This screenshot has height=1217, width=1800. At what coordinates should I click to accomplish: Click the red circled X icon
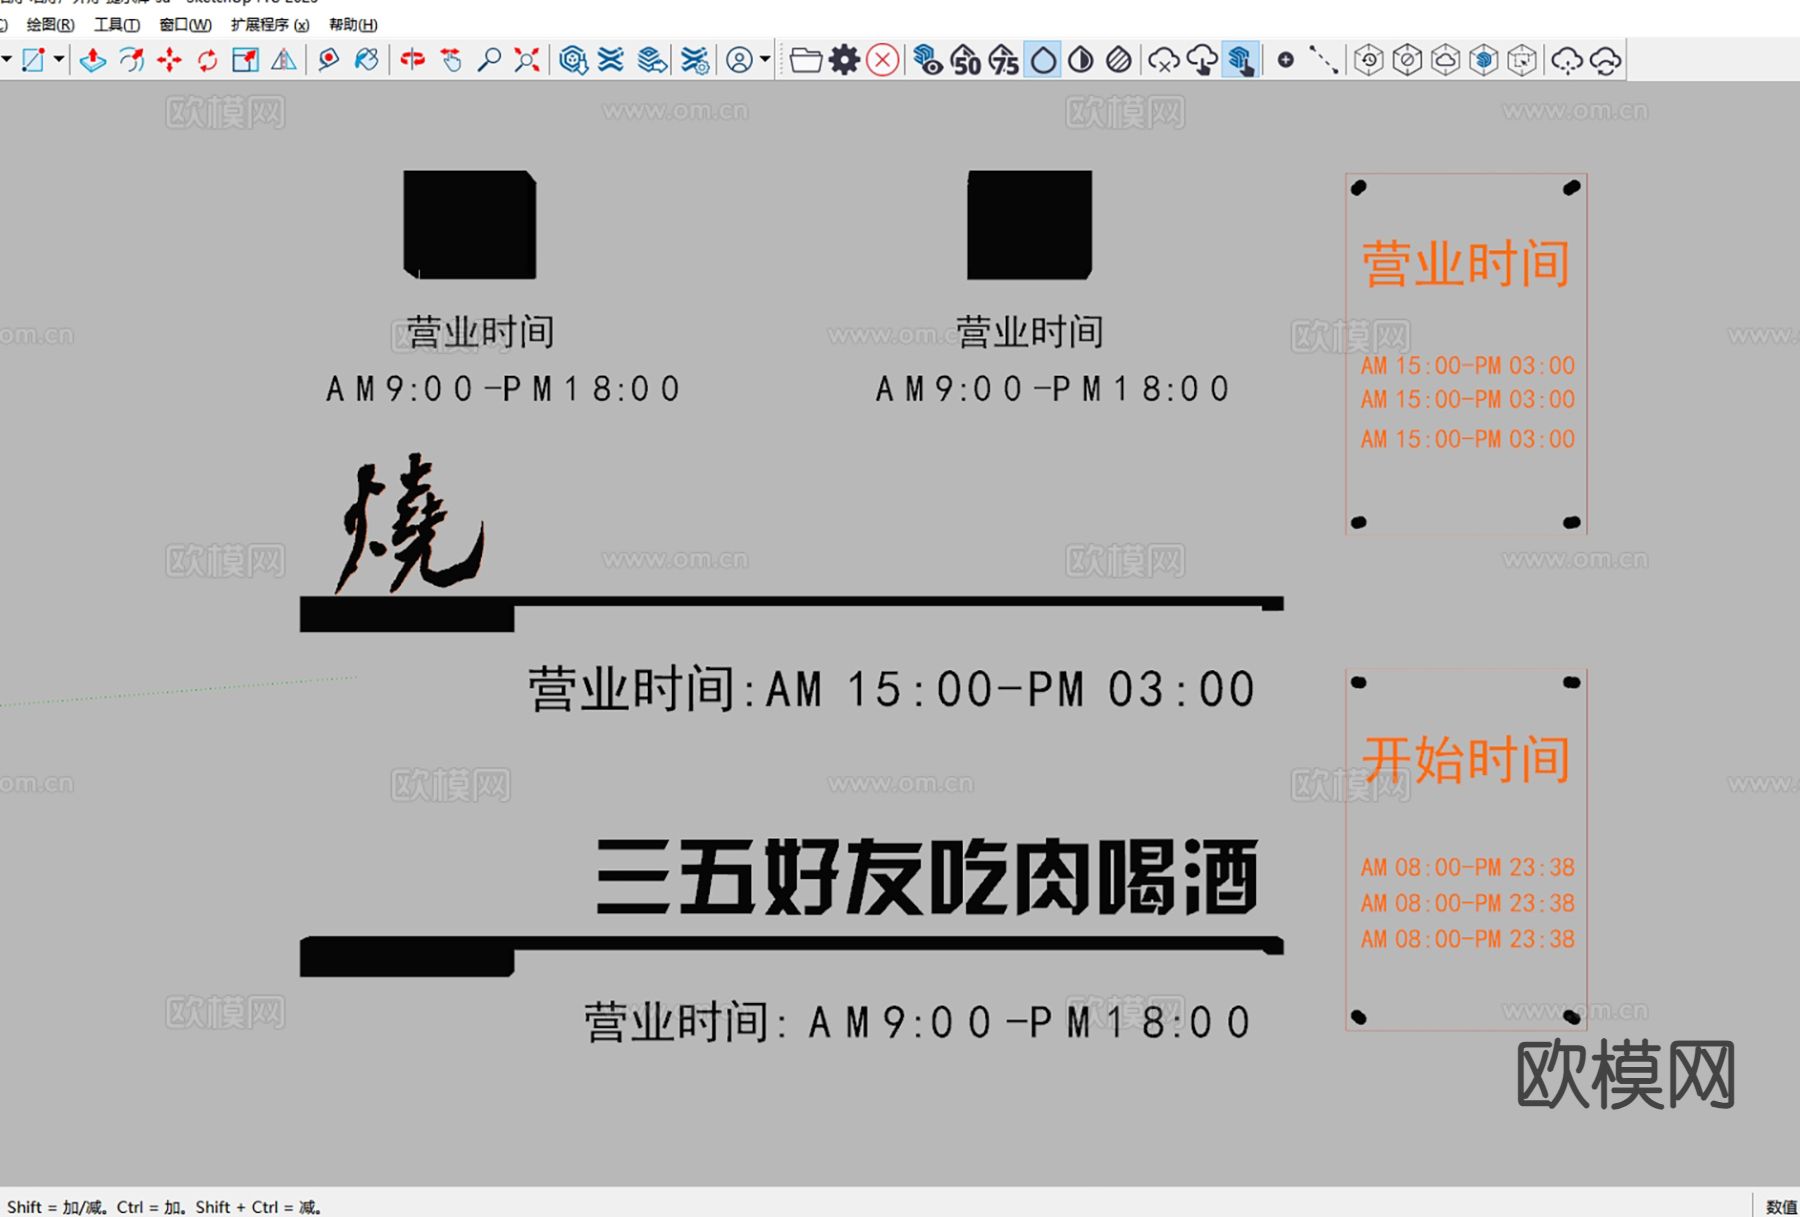(882, 60)
